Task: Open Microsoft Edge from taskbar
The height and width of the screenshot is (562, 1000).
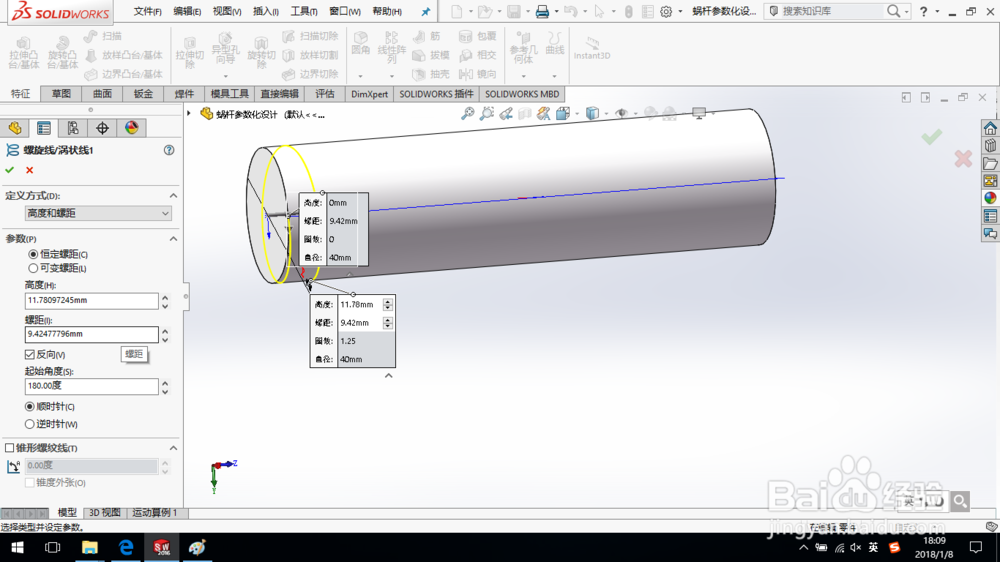Action: (x=126, y=547)
